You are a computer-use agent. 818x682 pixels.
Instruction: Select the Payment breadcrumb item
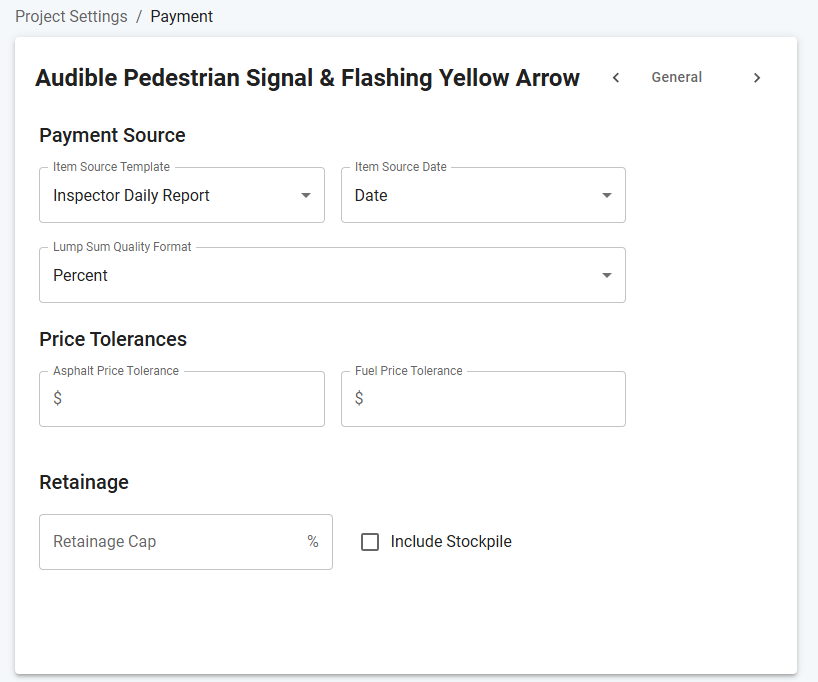coord(182,17)
